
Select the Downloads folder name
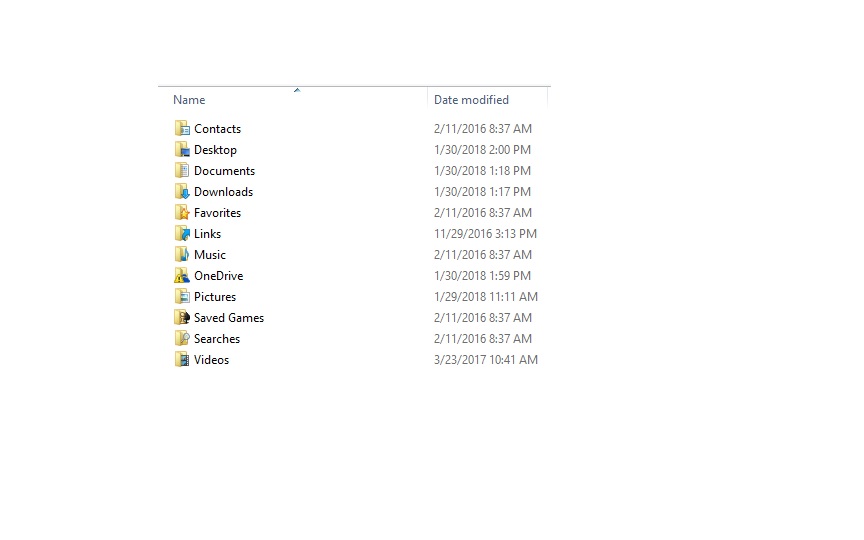[223, 192]
